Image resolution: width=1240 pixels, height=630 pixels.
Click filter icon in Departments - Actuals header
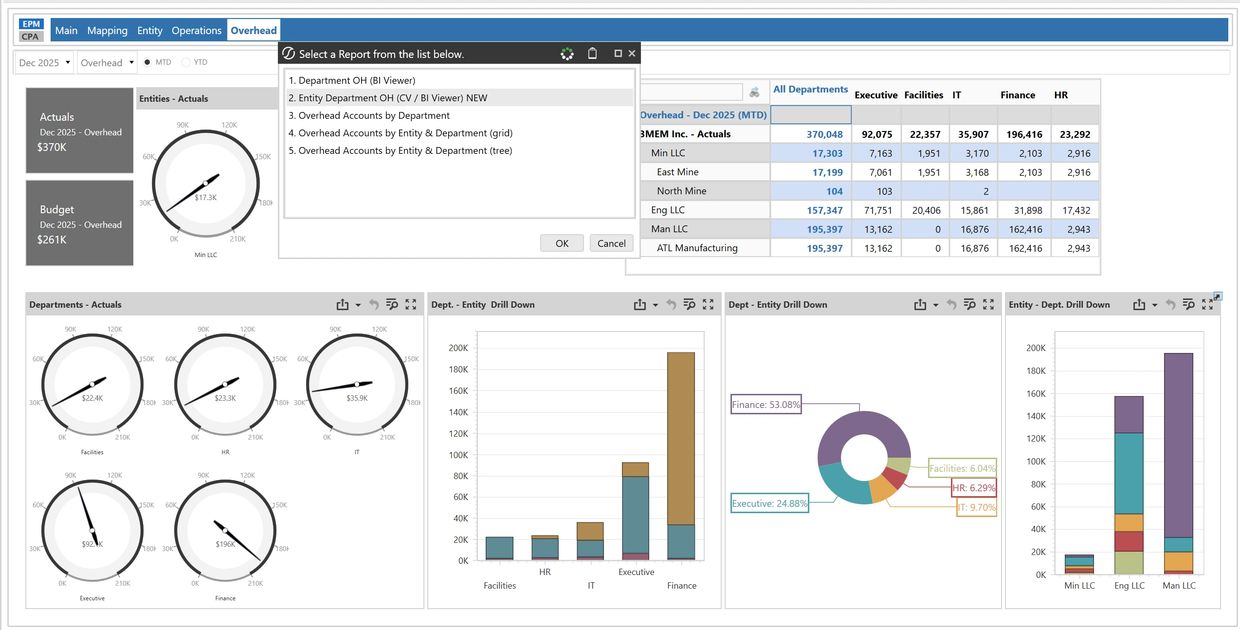392,305
